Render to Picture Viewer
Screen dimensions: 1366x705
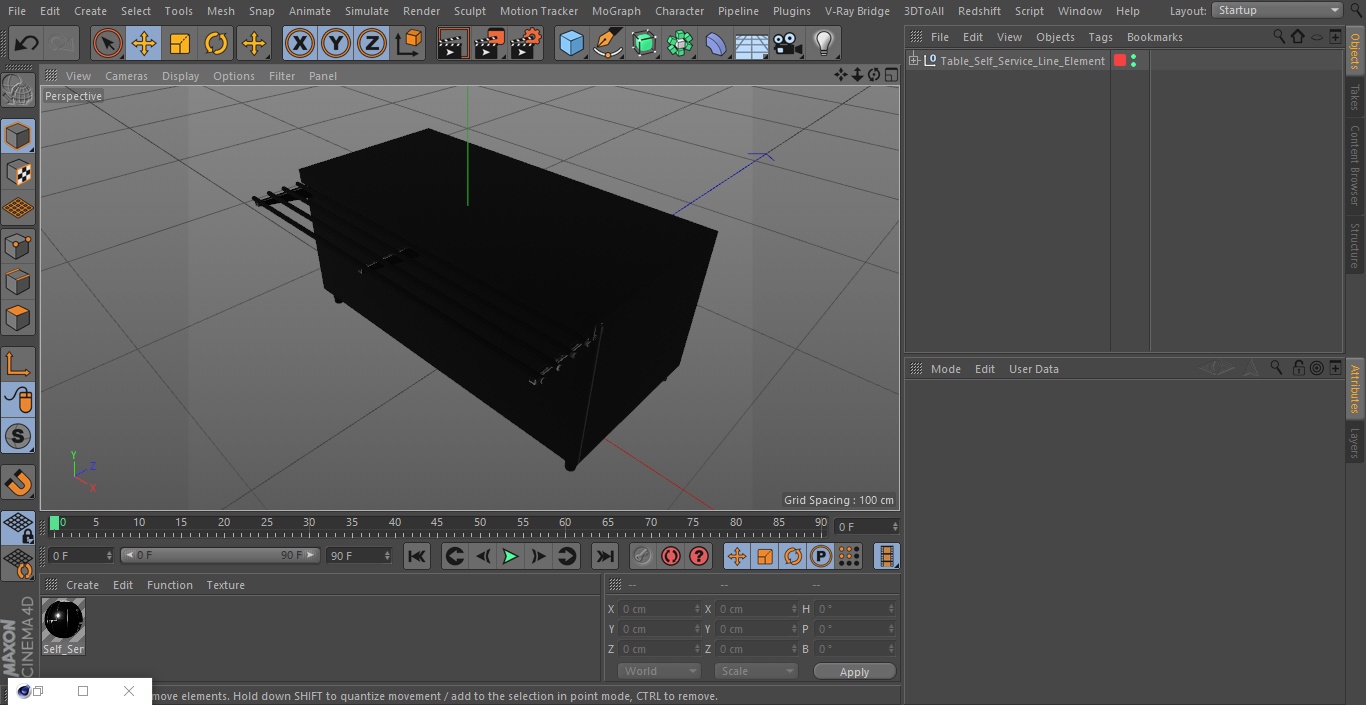point(489,44)
